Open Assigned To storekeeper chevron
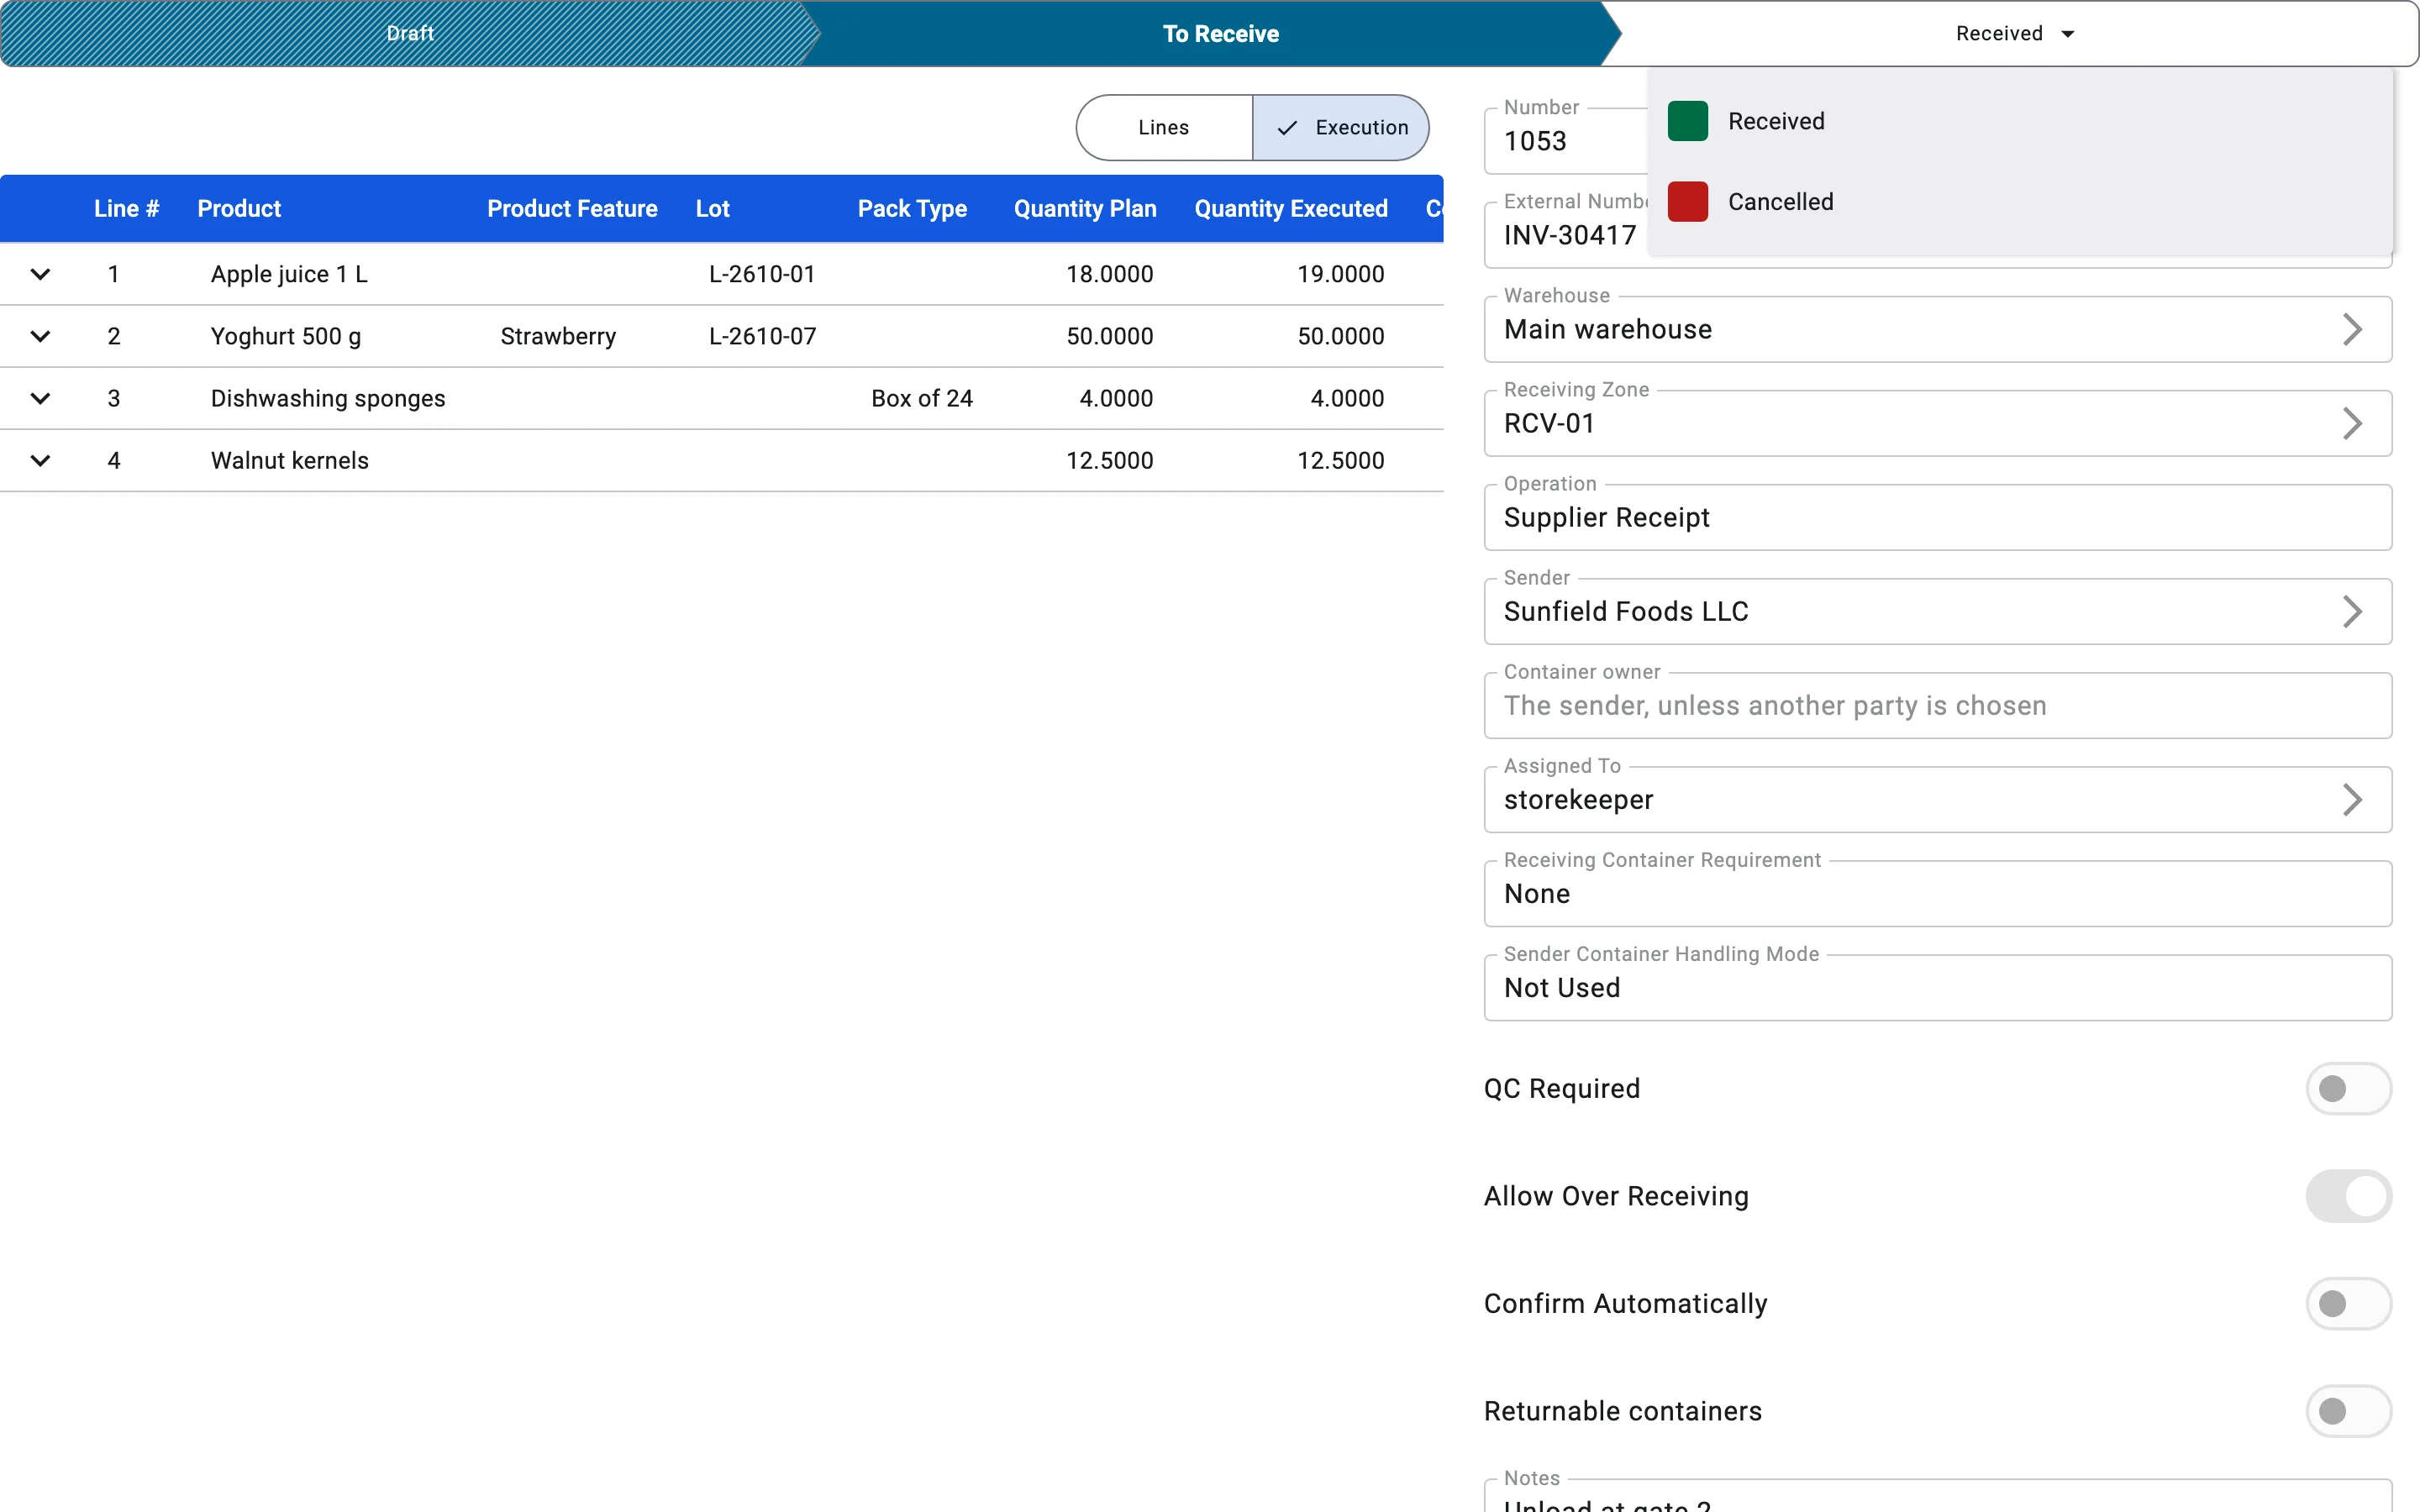 pyautogui.click(x=2352, y=799)
